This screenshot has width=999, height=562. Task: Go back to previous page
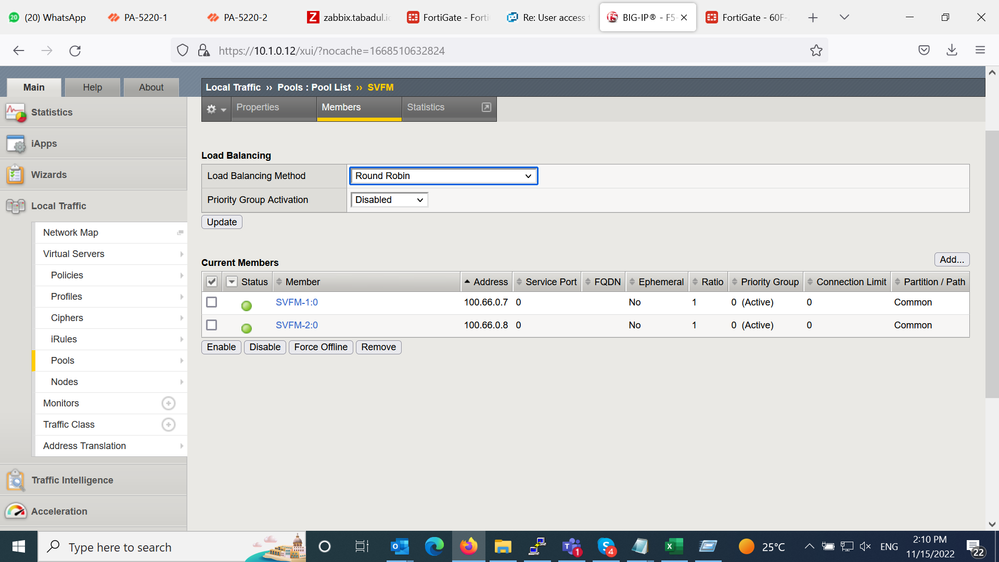pyautogui.click(x=18, y=50)
